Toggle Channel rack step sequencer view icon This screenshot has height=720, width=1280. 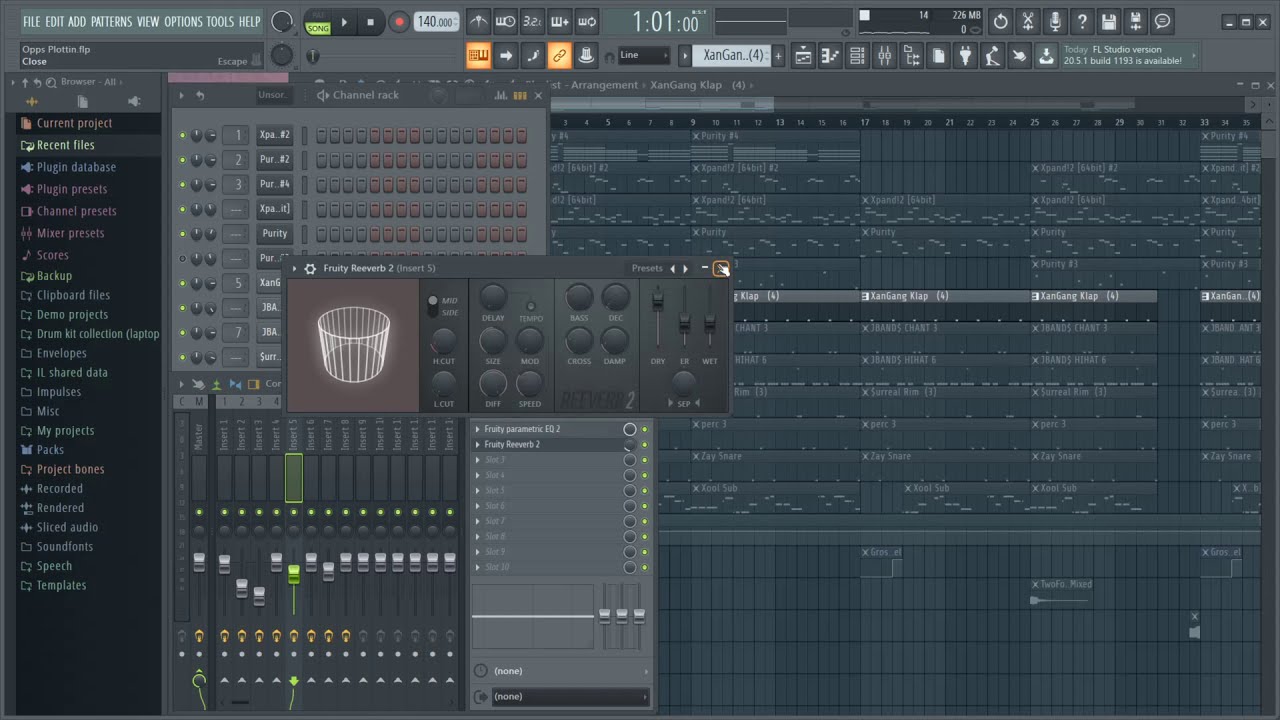point(519,95)
